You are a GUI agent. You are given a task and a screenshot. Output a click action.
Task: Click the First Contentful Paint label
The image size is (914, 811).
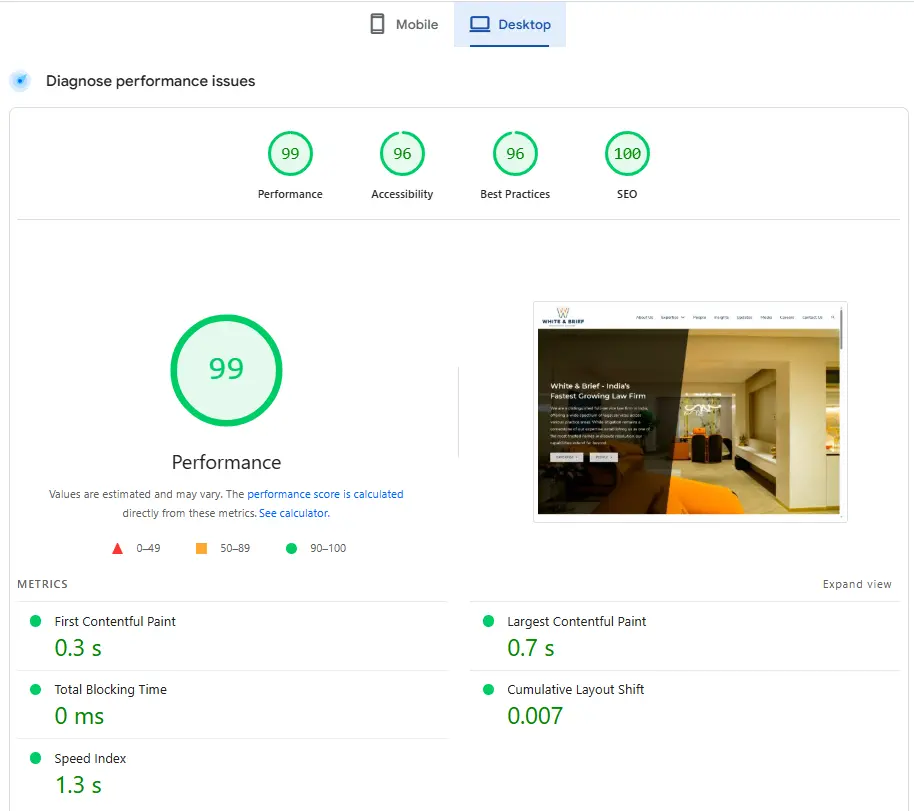[115, 622]
